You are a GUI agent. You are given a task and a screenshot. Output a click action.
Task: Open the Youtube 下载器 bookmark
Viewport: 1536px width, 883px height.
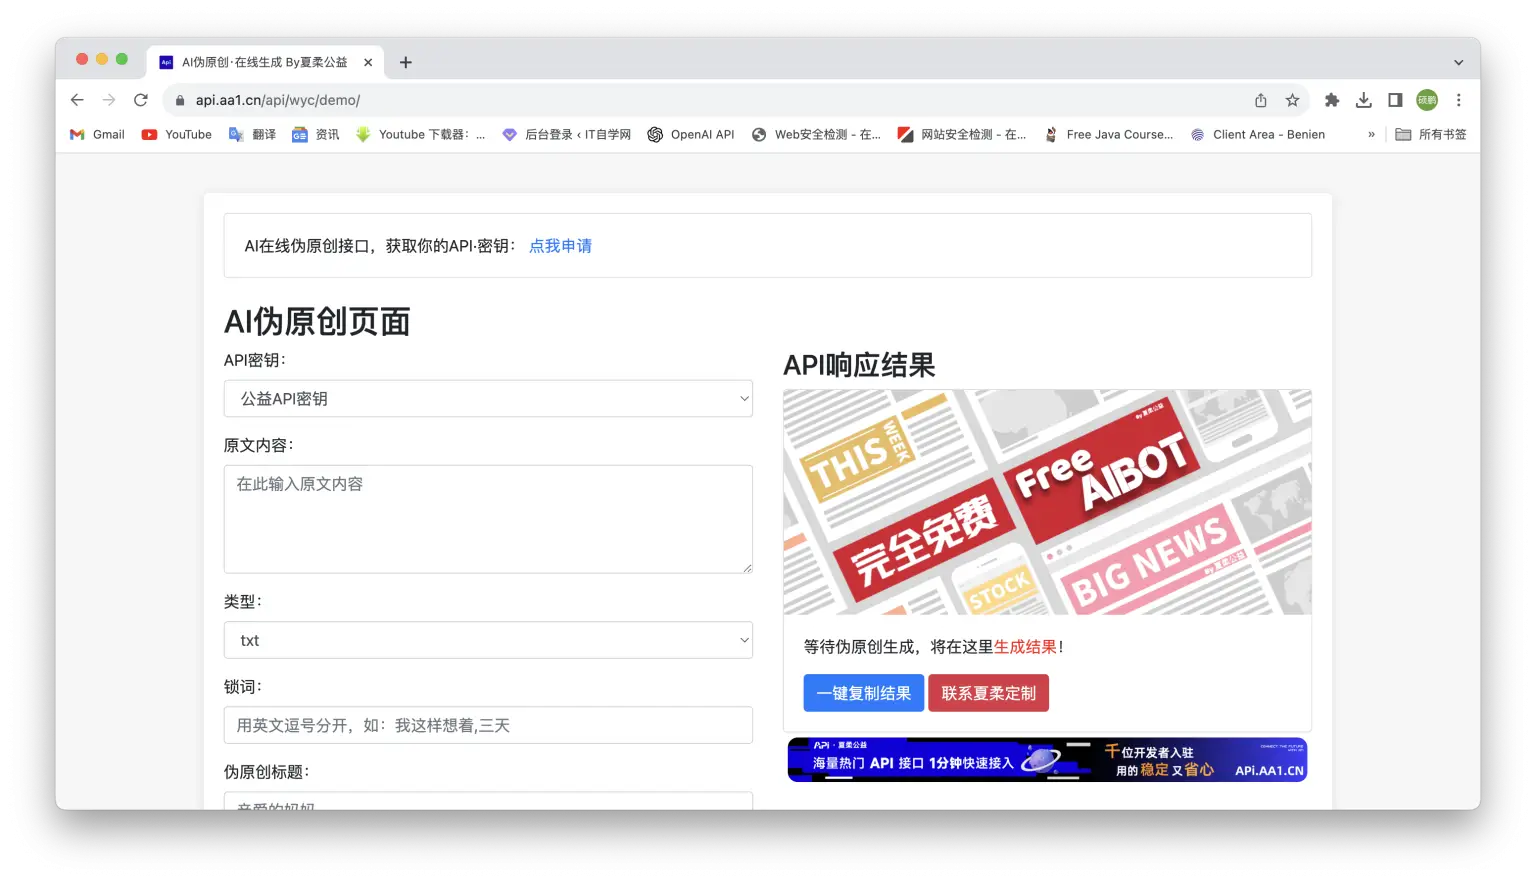click(420, 134)
